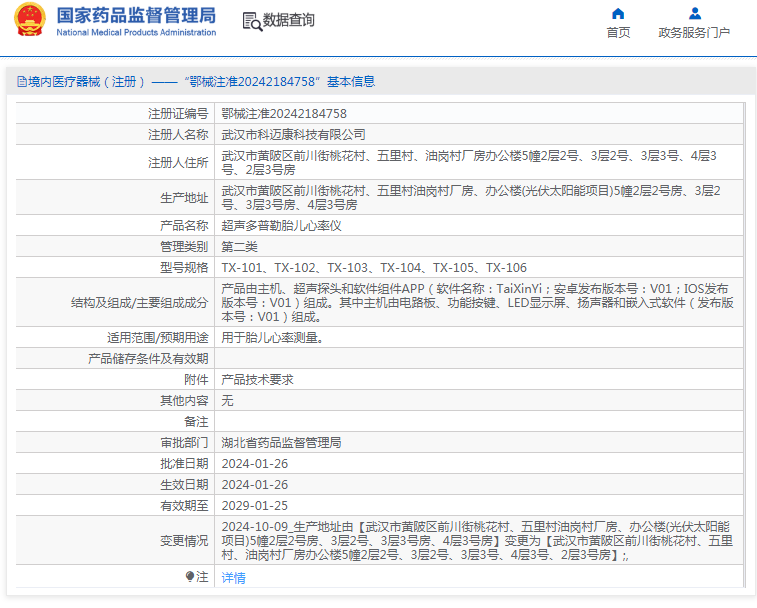Go to 首页 text link

click(x=618, y=32)
